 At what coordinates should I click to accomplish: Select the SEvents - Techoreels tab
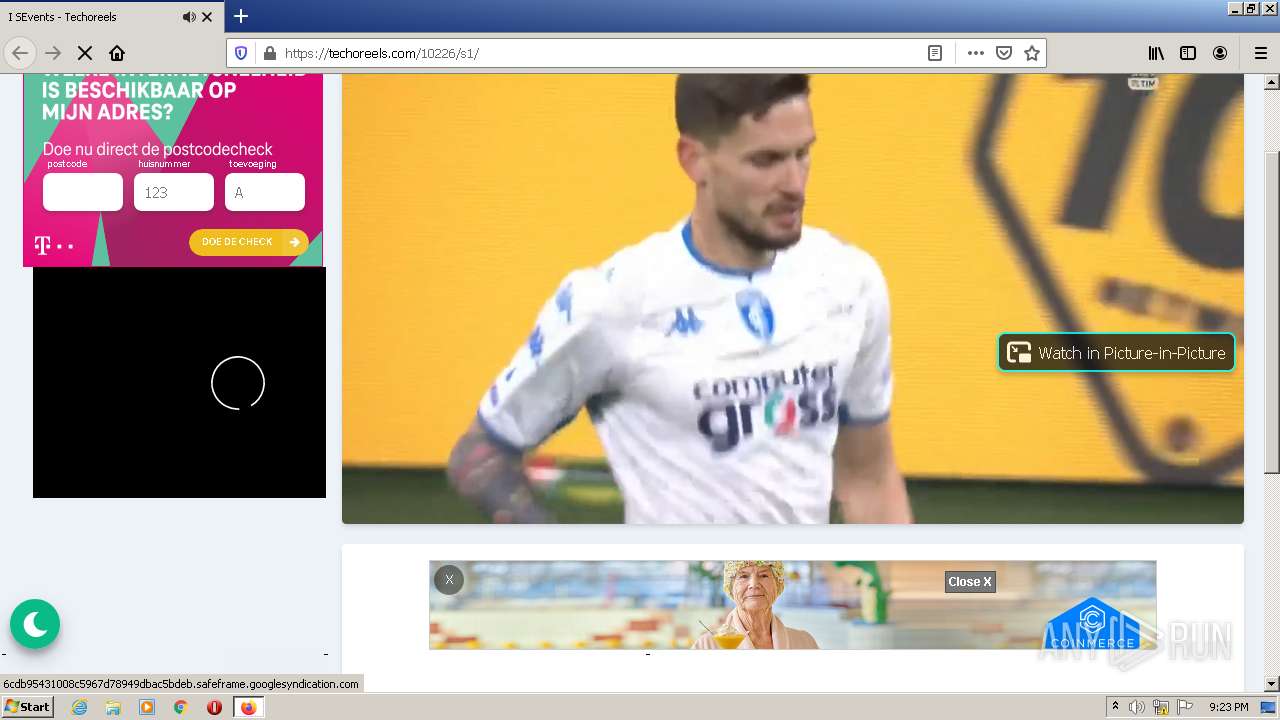point(112,17)
